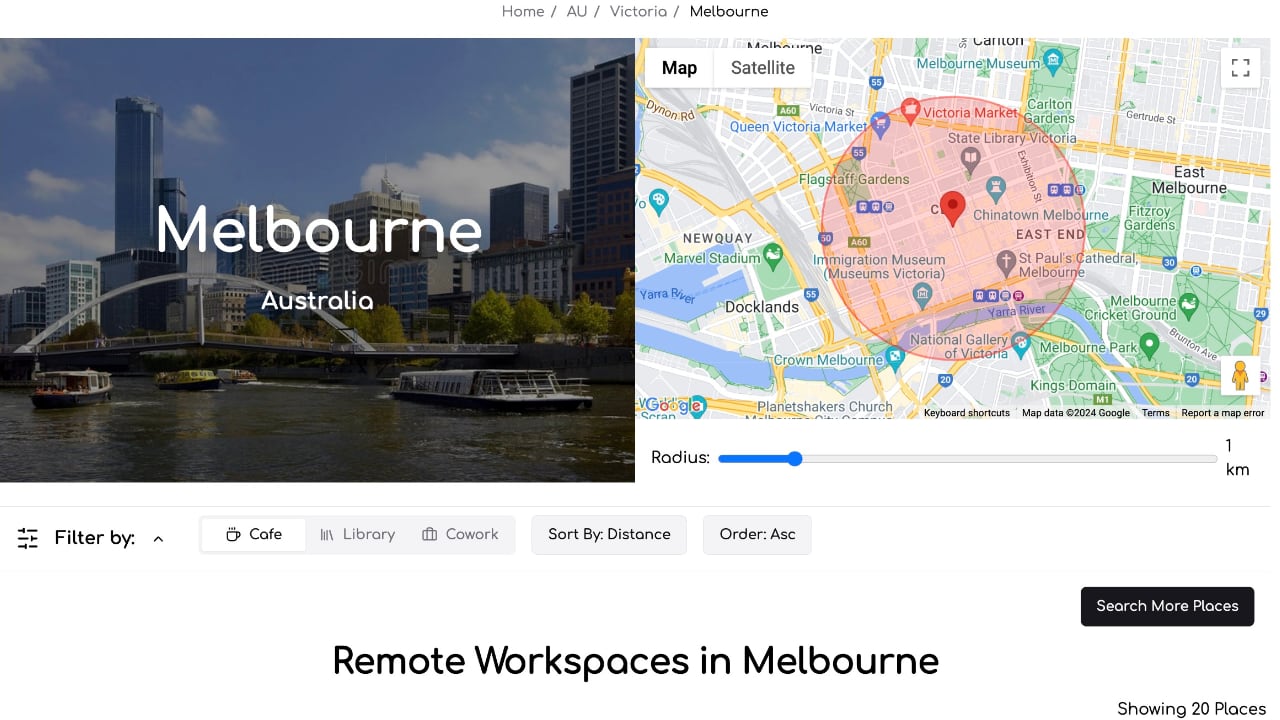Click the Radius slider handle

[795, 459]
